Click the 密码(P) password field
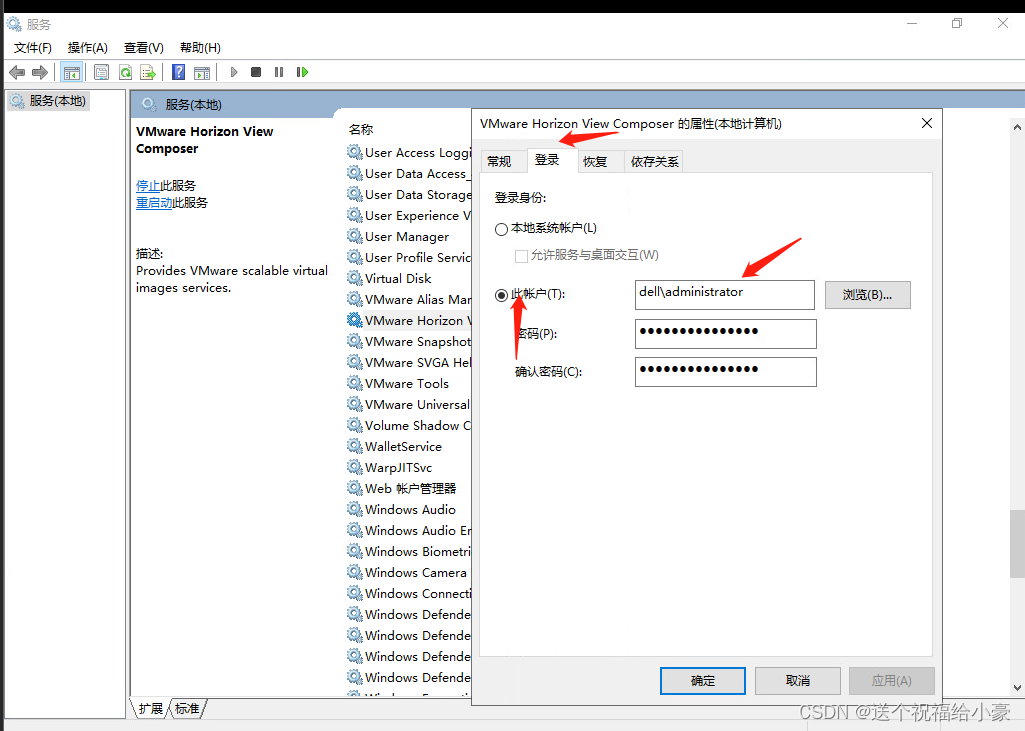The height and width of the screenshot is (731, 1025). click(x=726, y=333)
